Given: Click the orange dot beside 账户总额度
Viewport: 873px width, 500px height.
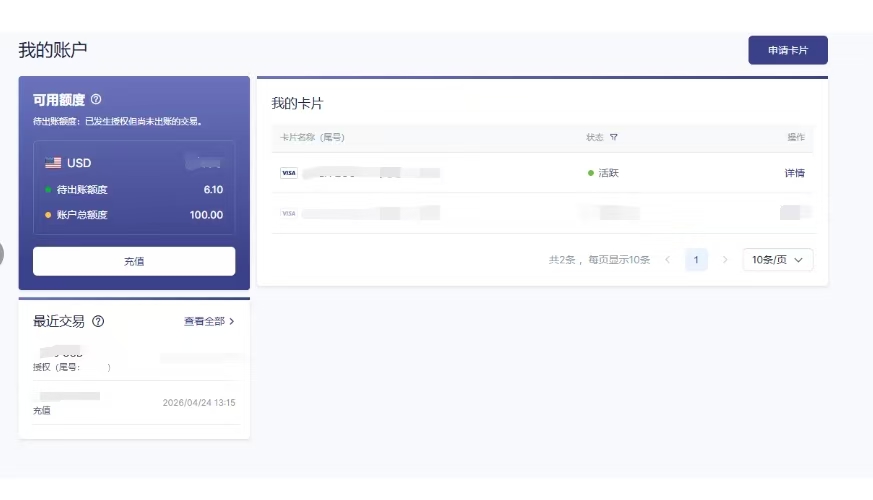Looking at the screenshot, I should tap(47, 215).
